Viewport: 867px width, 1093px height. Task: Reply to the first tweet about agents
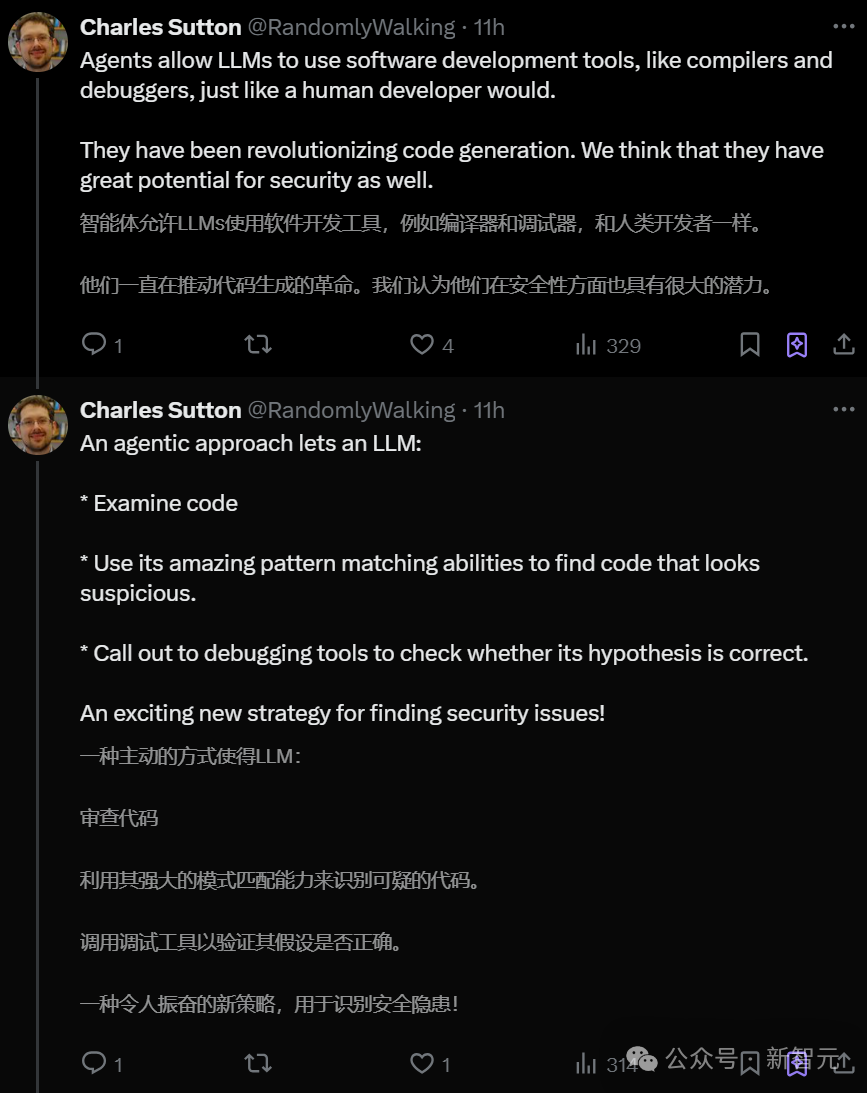[94, 345]
